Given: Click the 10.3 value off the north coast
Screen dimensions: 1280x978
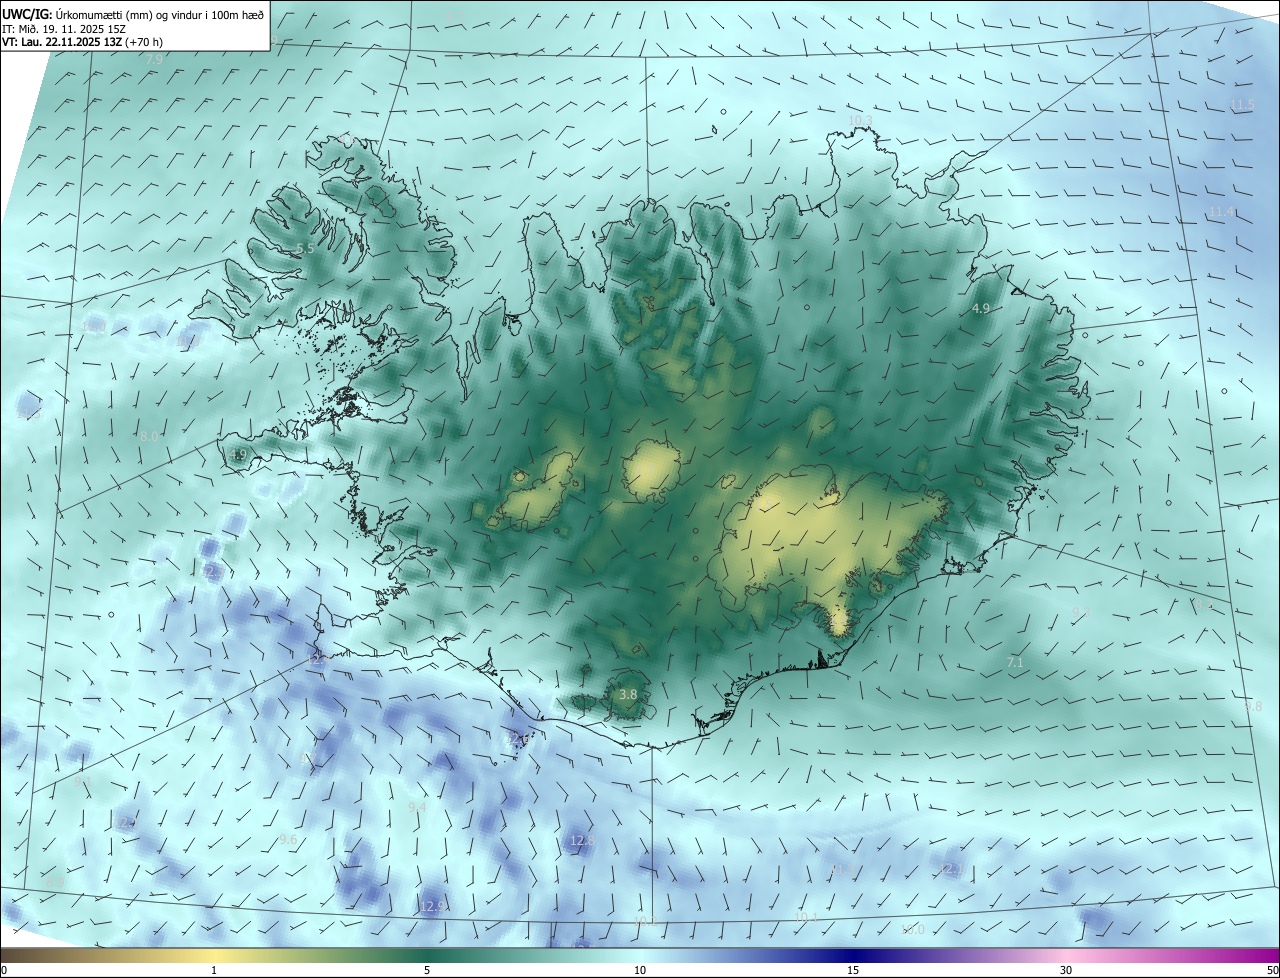Looking at the screenshot, I should (860, 121).
